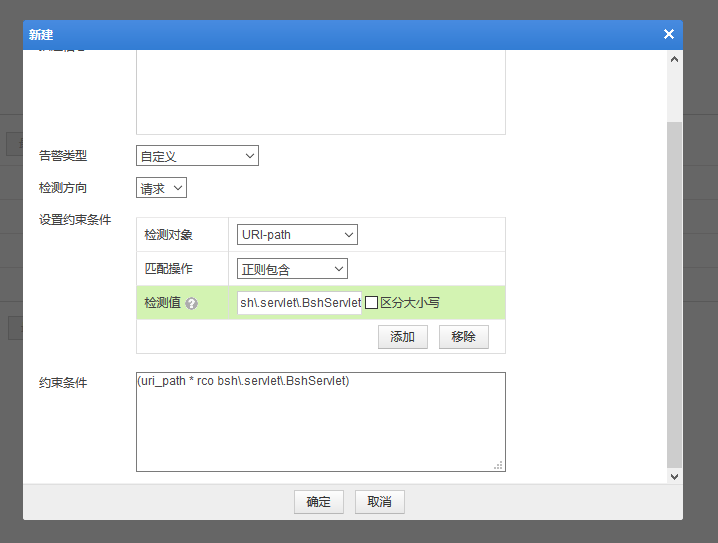Open the 告警类型 dropdown showing 自定义

point(197,156)
